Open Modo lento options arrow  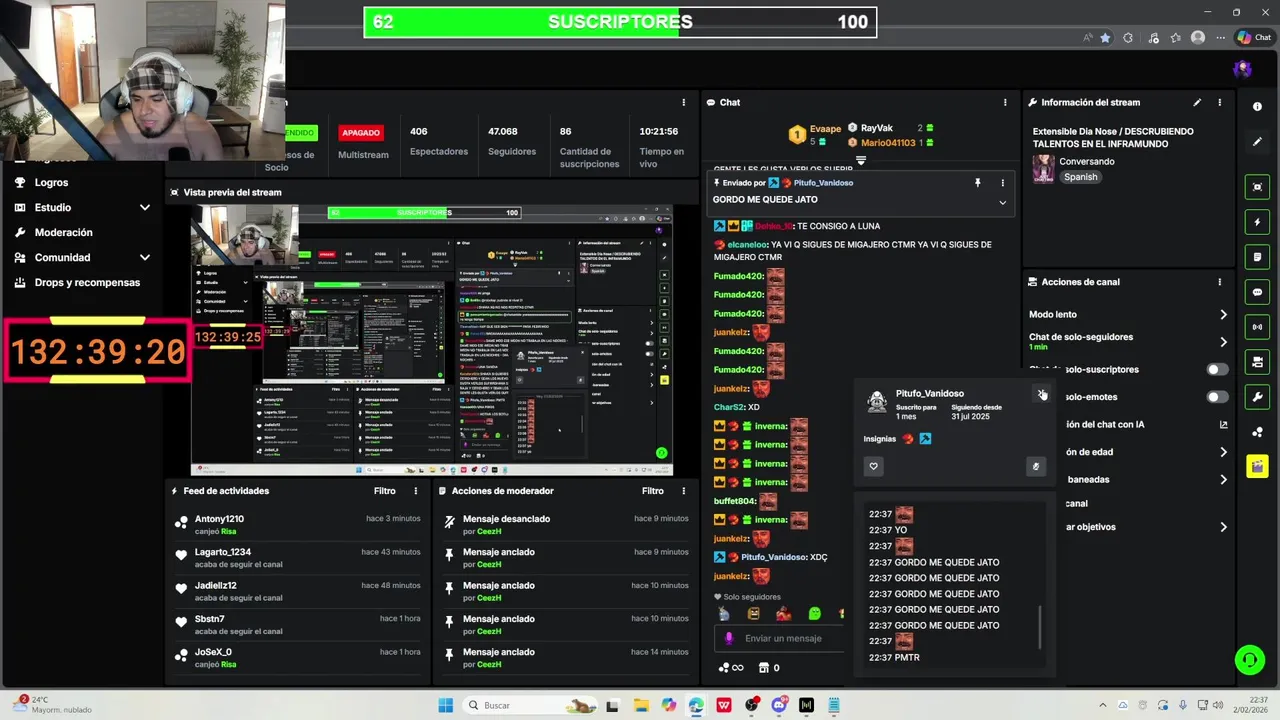(x=1223, y=315)
